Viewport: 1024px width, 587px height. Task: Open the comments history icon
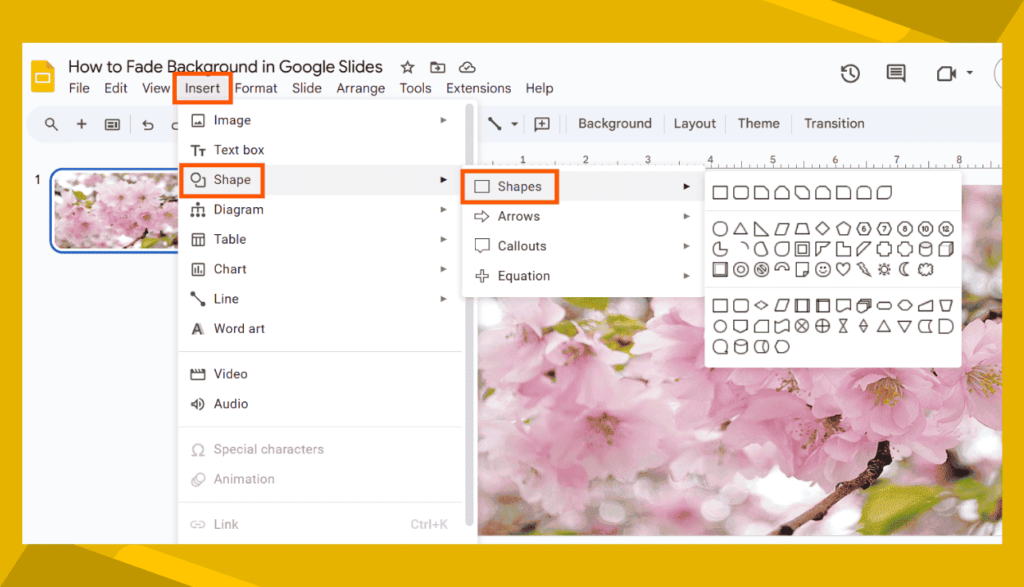pyautogui.click(x=896, y=73)
